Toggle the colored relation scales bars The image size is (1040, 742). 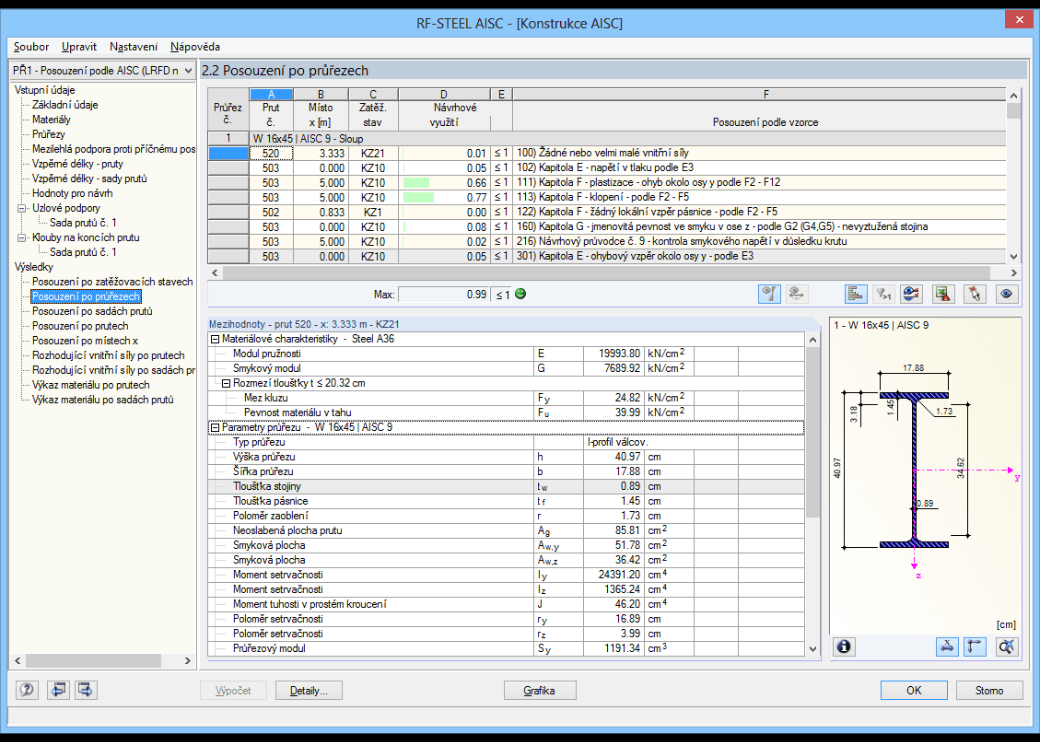(856, 294)
